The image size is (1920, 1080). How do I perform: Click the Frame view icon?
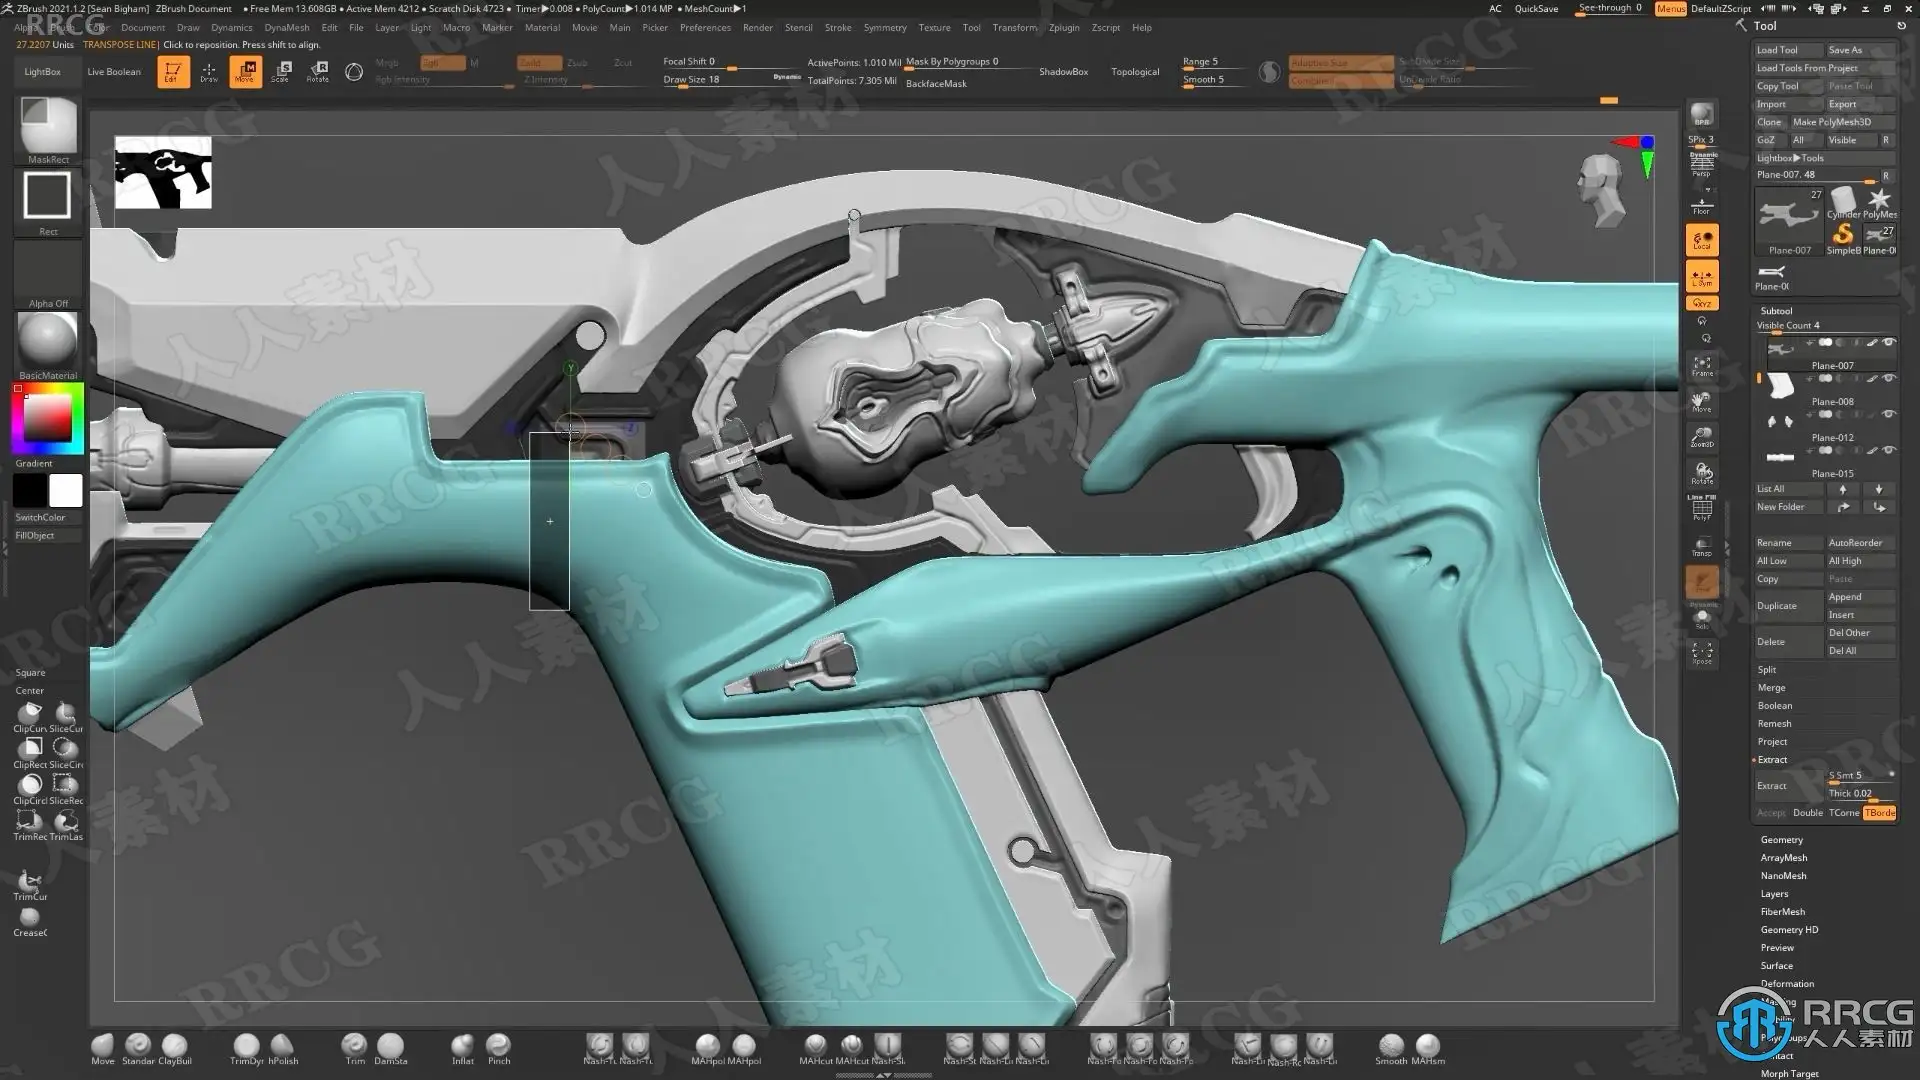click(1701, 366)
